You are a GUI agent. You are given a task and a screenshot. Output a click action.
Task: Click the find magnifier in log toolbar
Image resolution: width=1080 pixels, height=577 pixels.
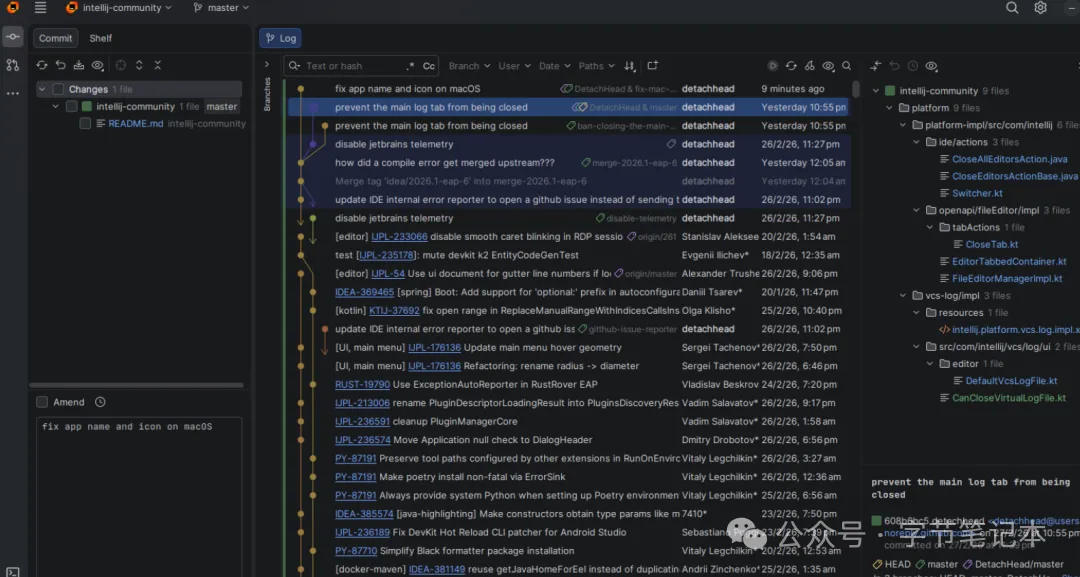(847, 66)
